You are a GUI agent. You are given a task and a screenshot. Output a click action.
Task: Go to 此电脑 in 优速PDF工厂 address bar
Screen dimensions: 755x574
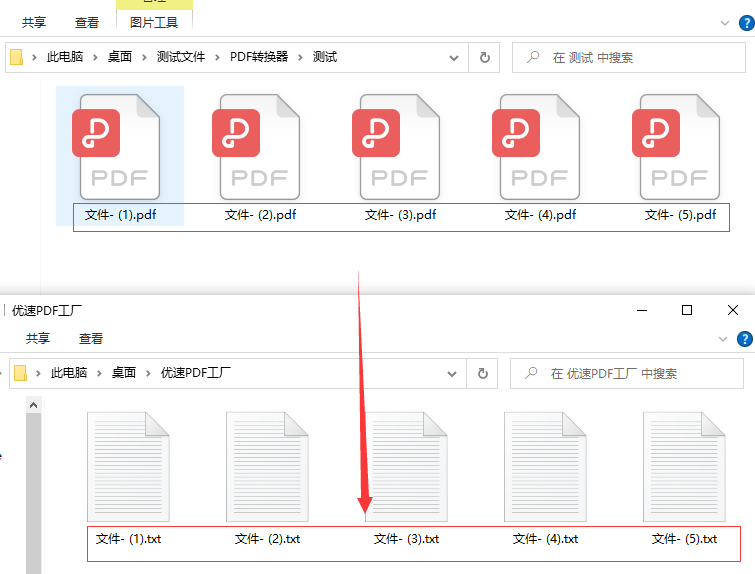(69, 373)
